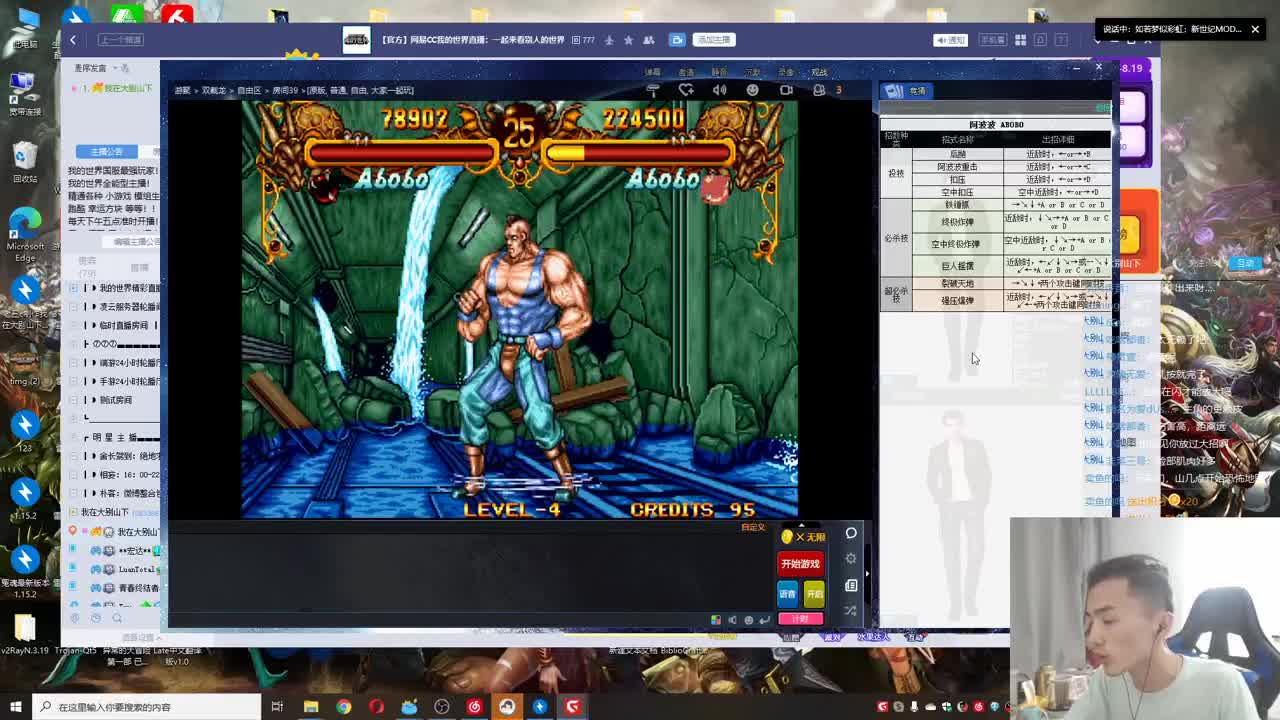Image resolution: width=1280 pixels, height=720 pixels.
Task: Open the emoticon icon in chat input bar
Action: pyautogui.click(x=748, y=620)
